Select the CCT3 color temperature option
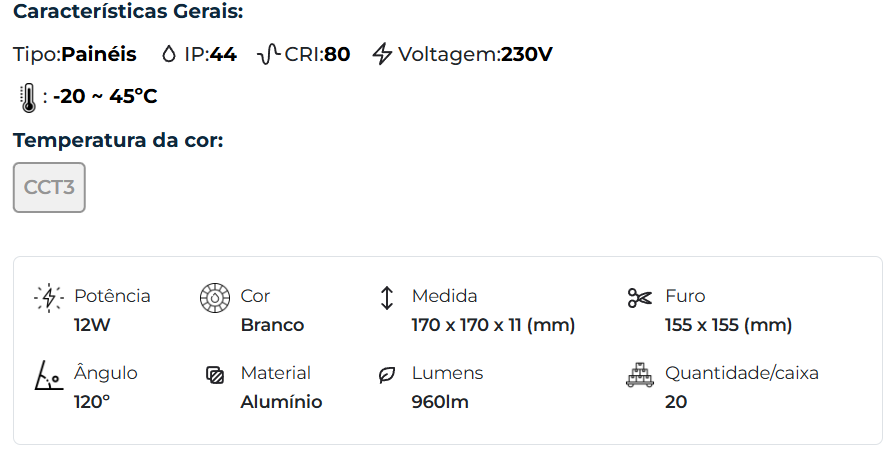This screenshot has width=895, height=452. [49, 187]
